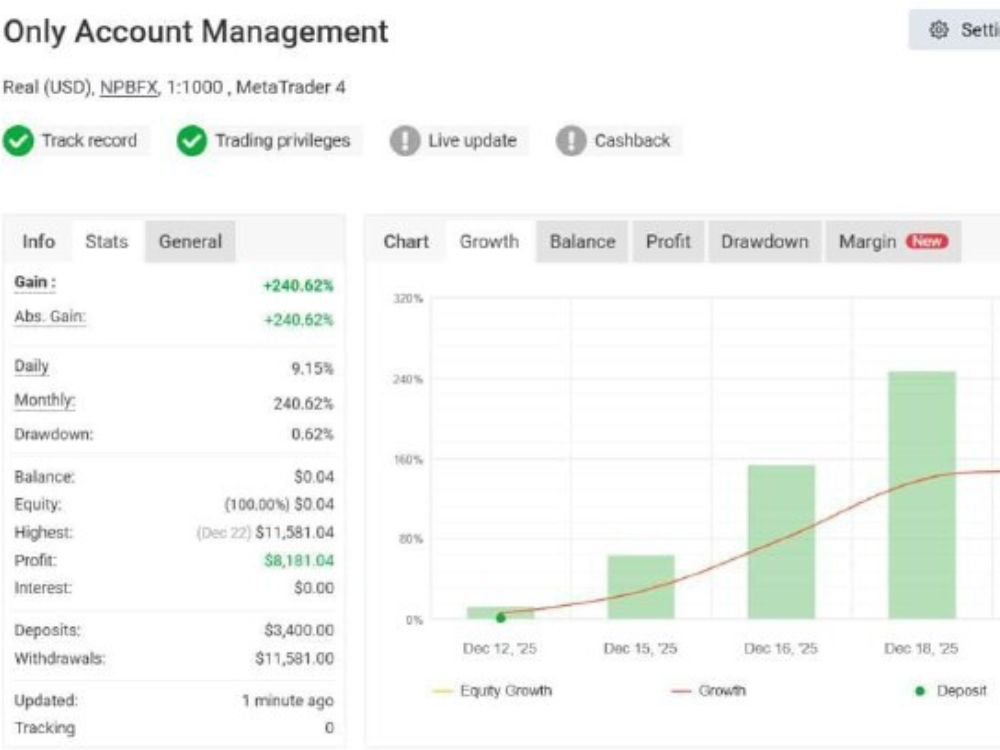The height and width of the screenshot is (750, 1000).
Task: Select the Chart tab
Action: [x=406, y=242]
